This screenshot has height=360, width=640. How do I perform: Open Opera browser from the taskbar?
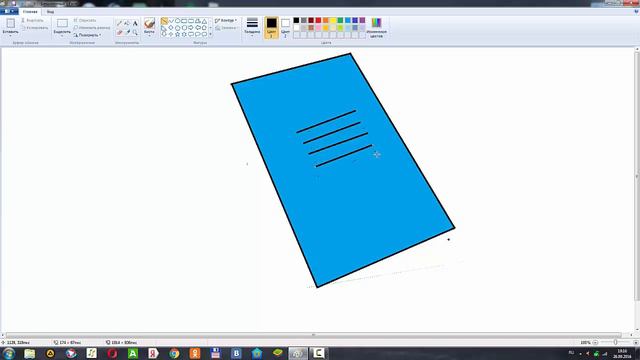pos(112,353)
